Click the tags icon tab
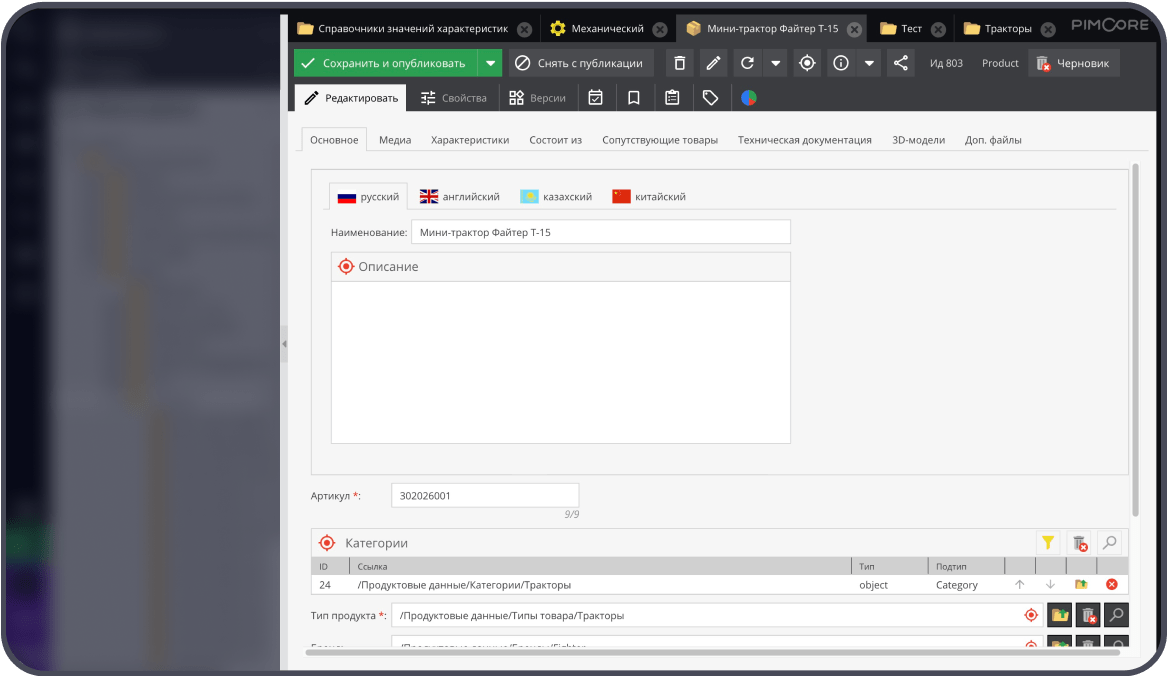 pos(710,98)
